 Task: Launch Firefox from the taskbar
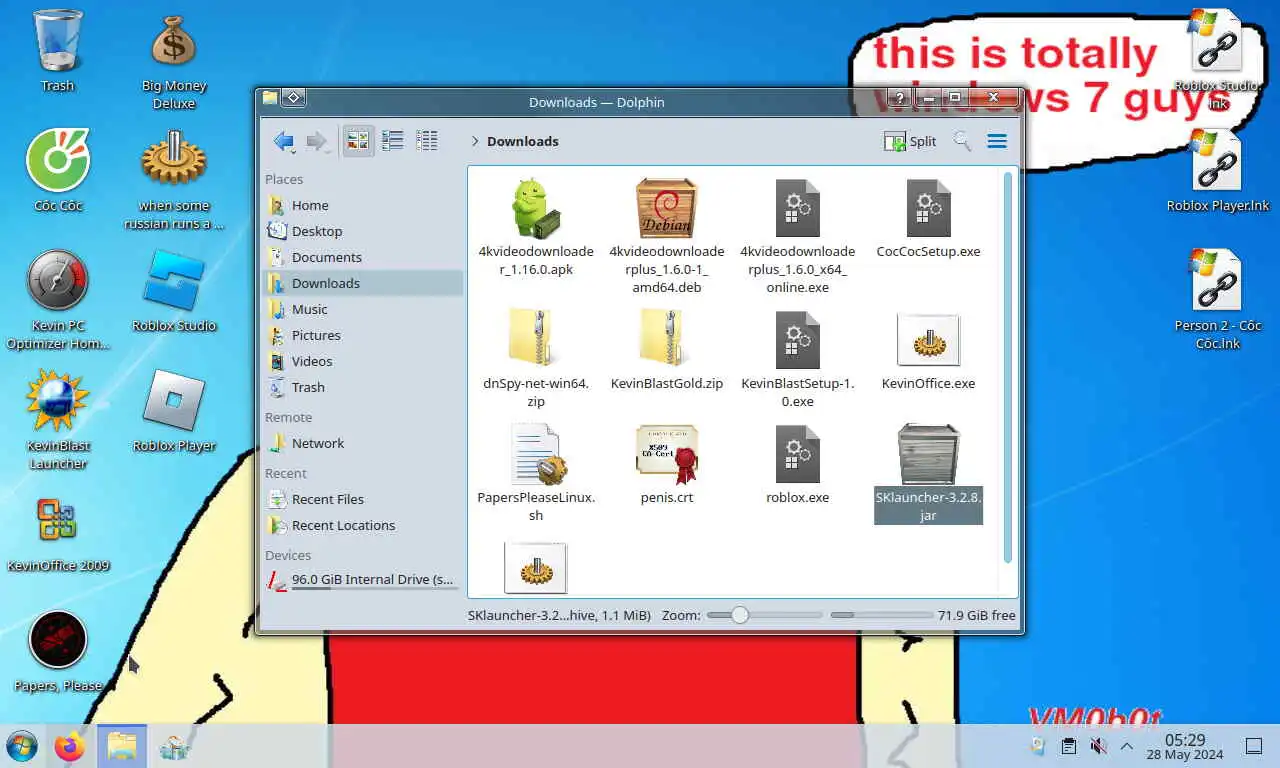[x=70, y=746]
